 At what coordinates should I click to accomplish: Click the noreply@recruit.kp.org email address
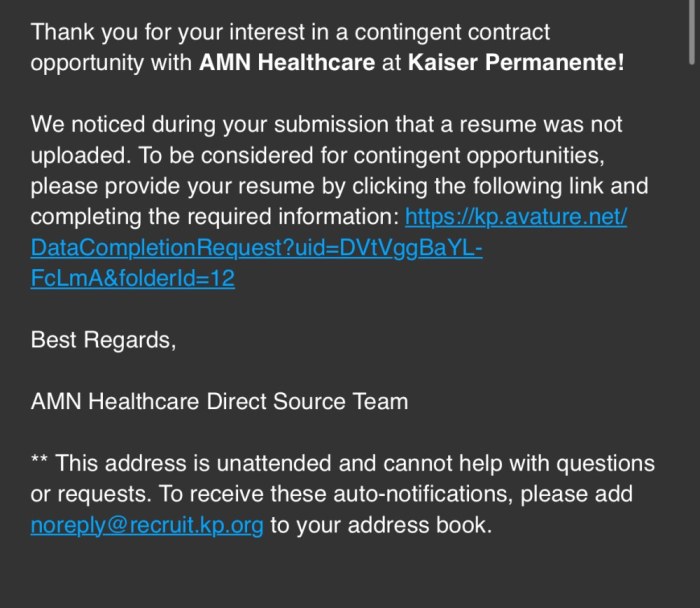click(x=147, y=525)
